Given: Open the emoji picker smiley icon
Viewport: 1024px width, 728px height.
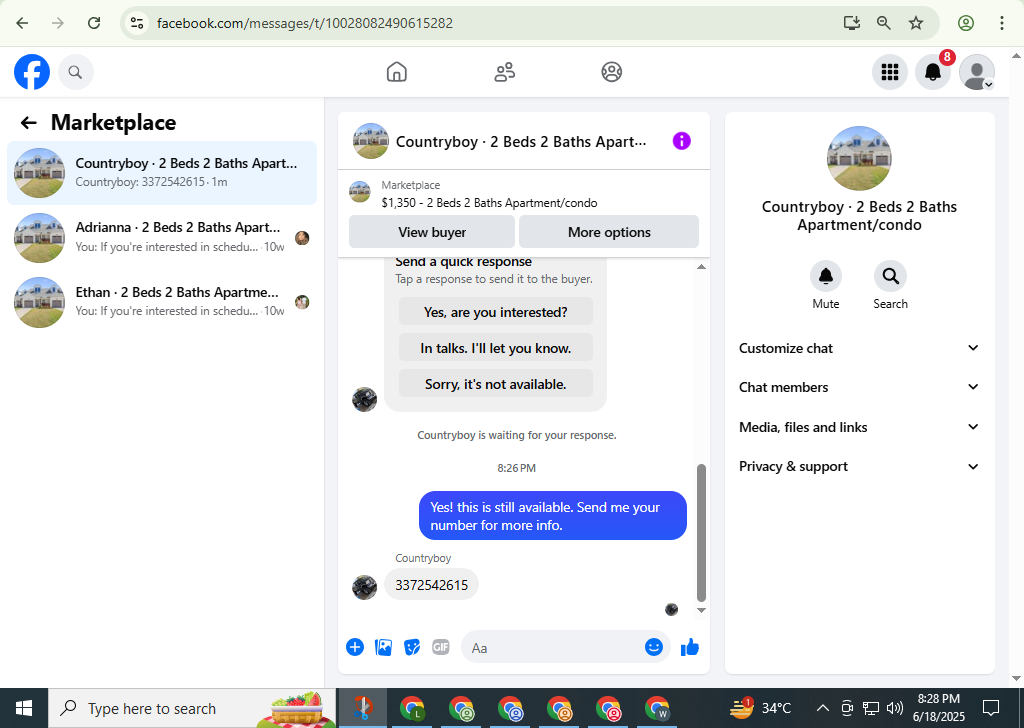Looking at the screenshot, I should pos(654,647).
